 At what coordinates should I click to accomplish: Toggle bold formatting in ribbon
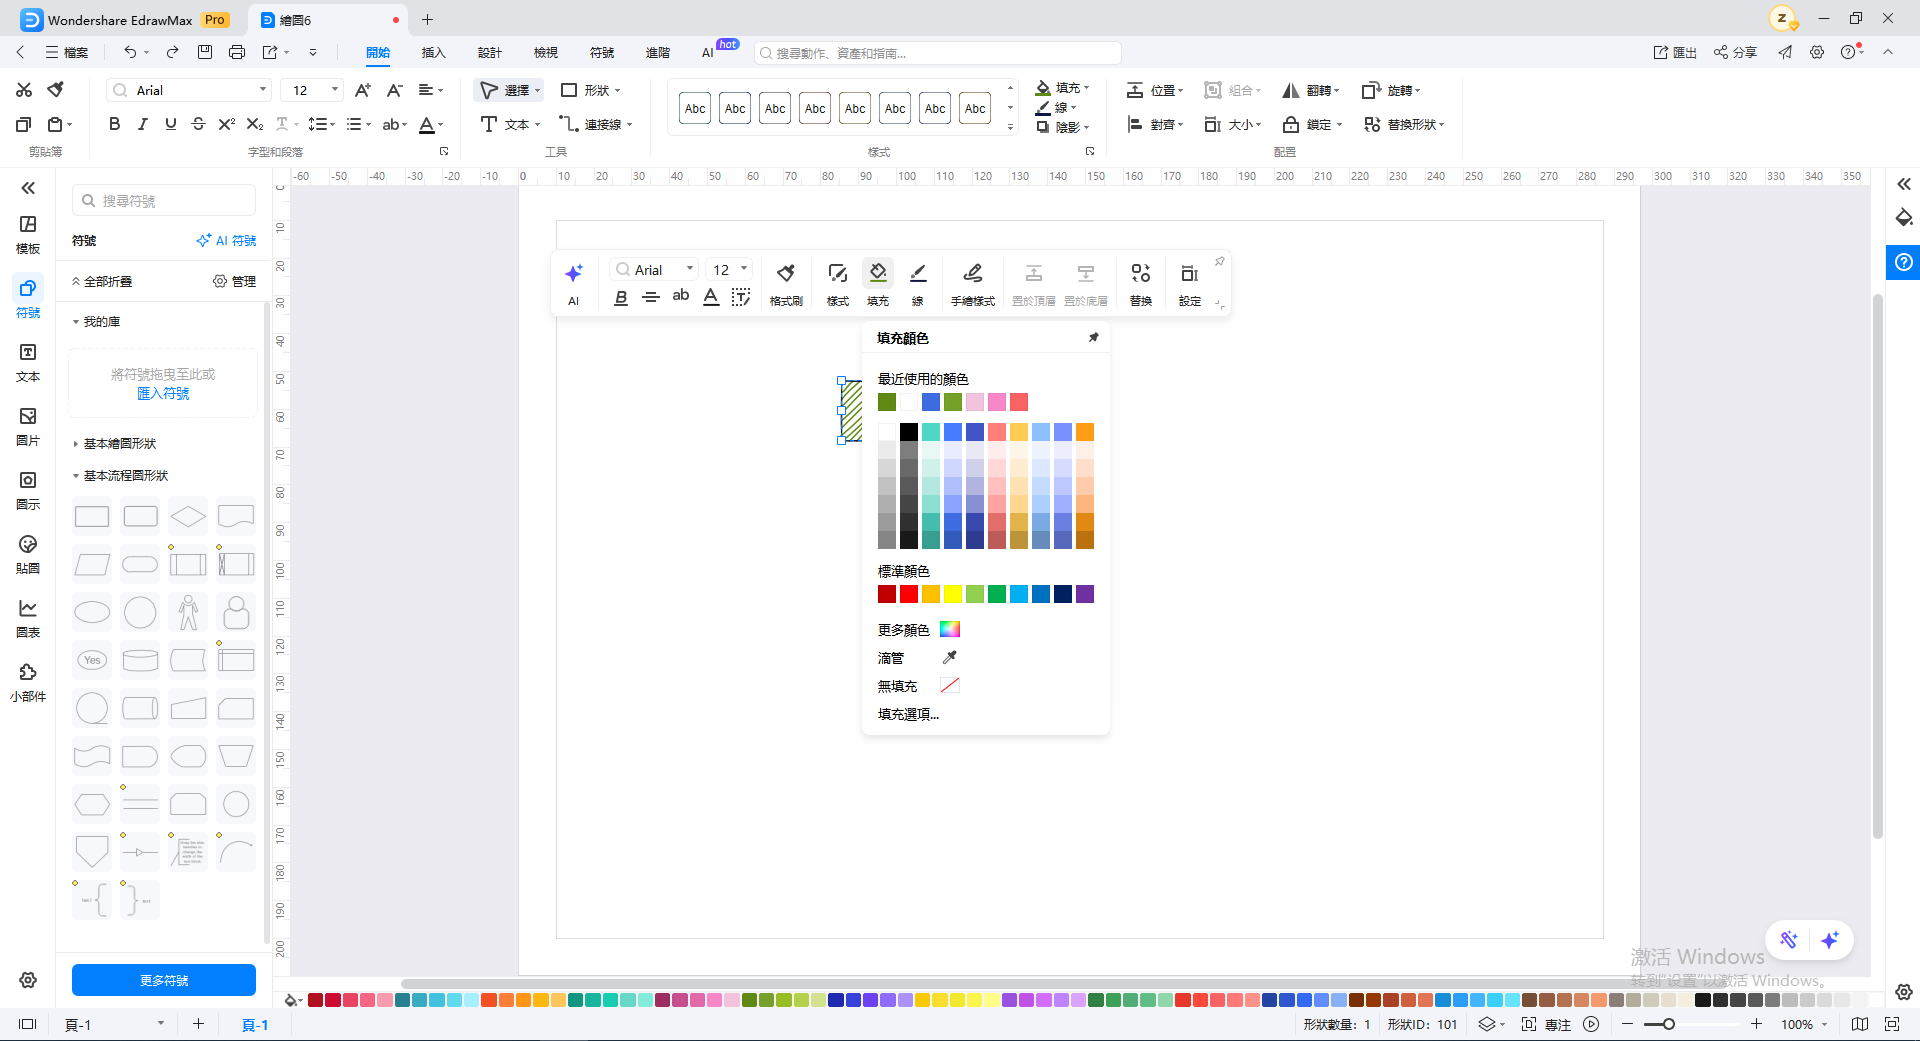pyautogui.click(x=115, y=124)
